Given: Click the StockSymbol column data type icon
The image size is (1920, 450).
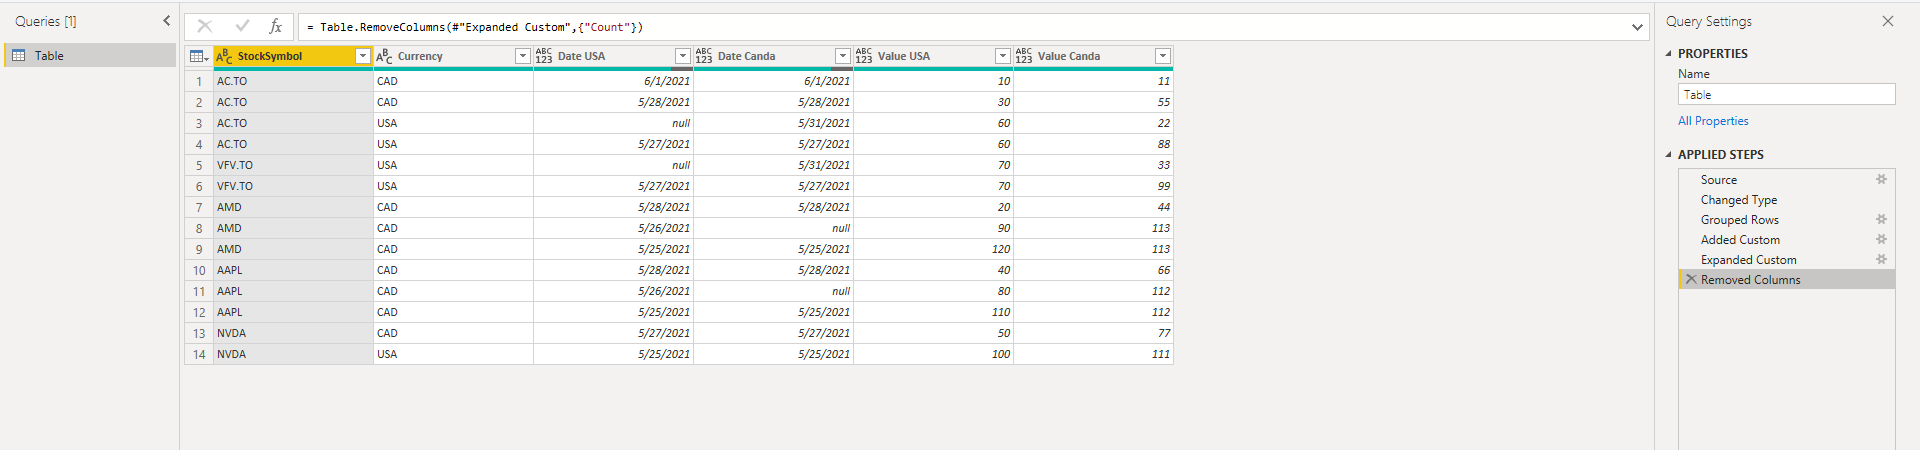Looking at the screenshot, I should click(224, 57).
